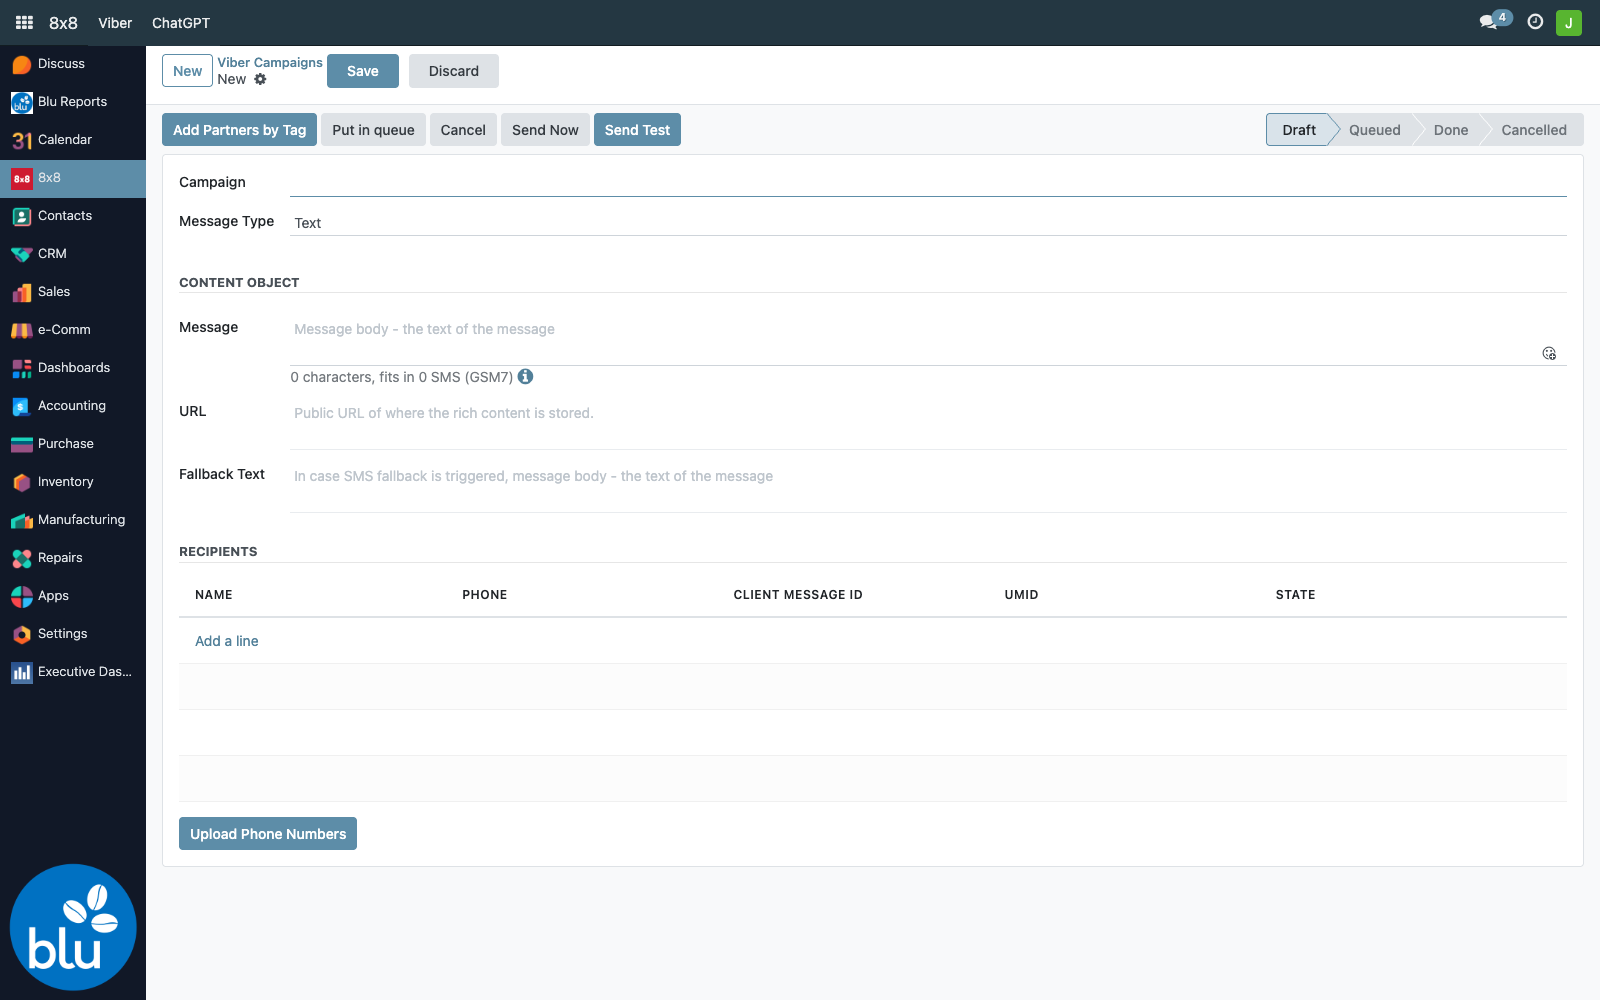
Task: Click the Send Test button
Action: click(637, 130)
